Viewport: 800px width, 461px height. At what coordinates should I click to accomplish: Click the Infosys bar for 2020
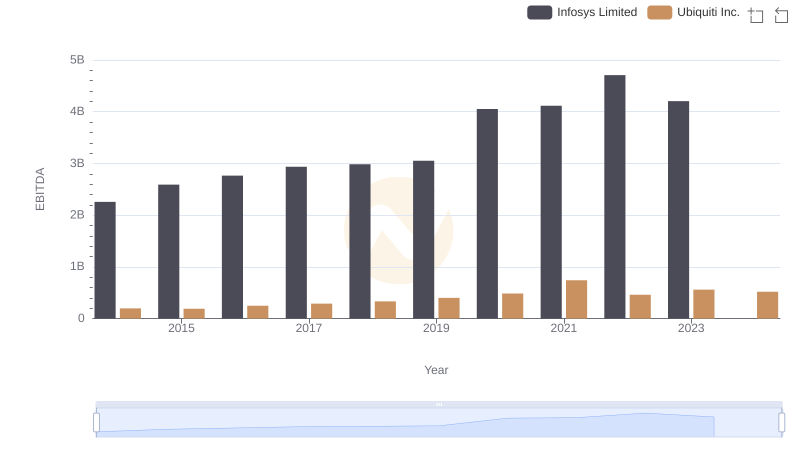[x=487, y=214]
